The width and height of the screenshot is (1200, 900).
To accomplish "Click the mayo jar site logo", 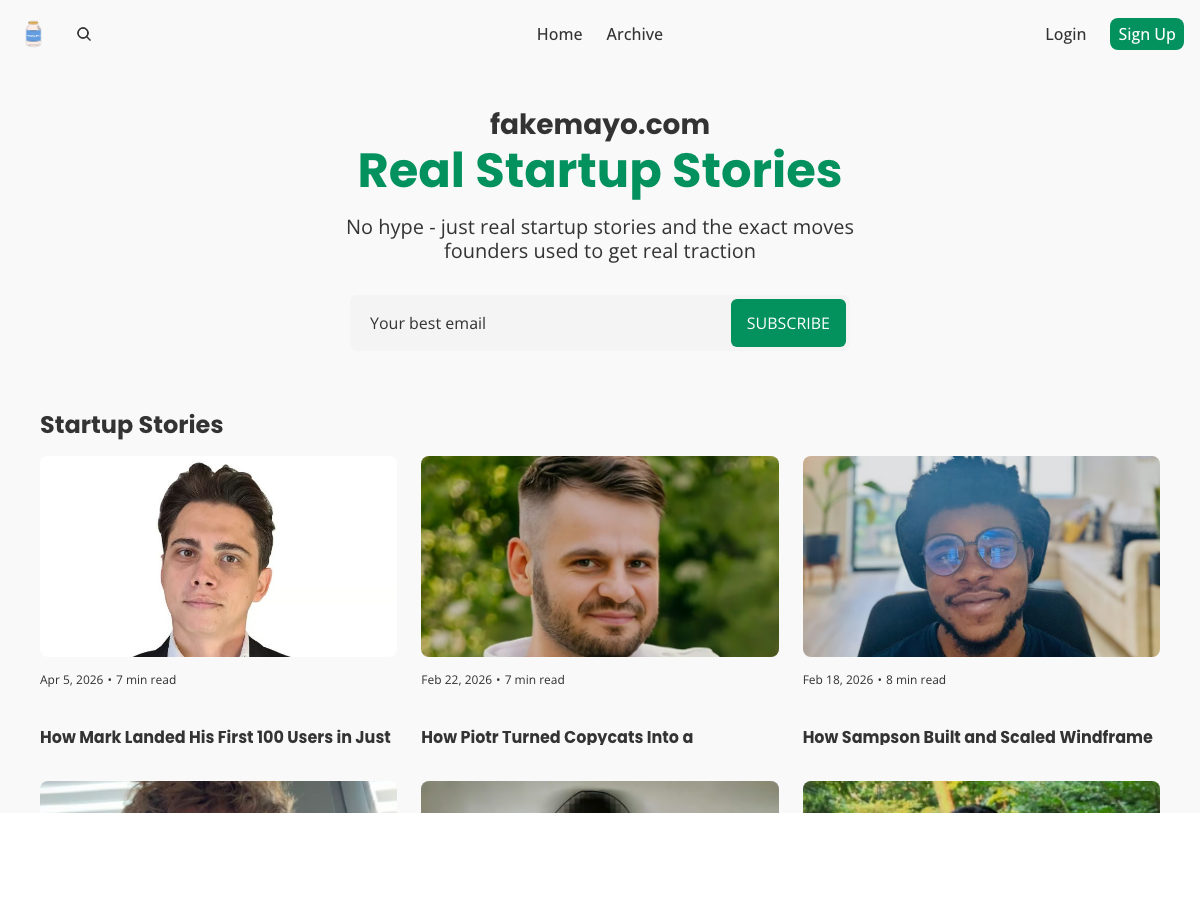I will 33,34.
